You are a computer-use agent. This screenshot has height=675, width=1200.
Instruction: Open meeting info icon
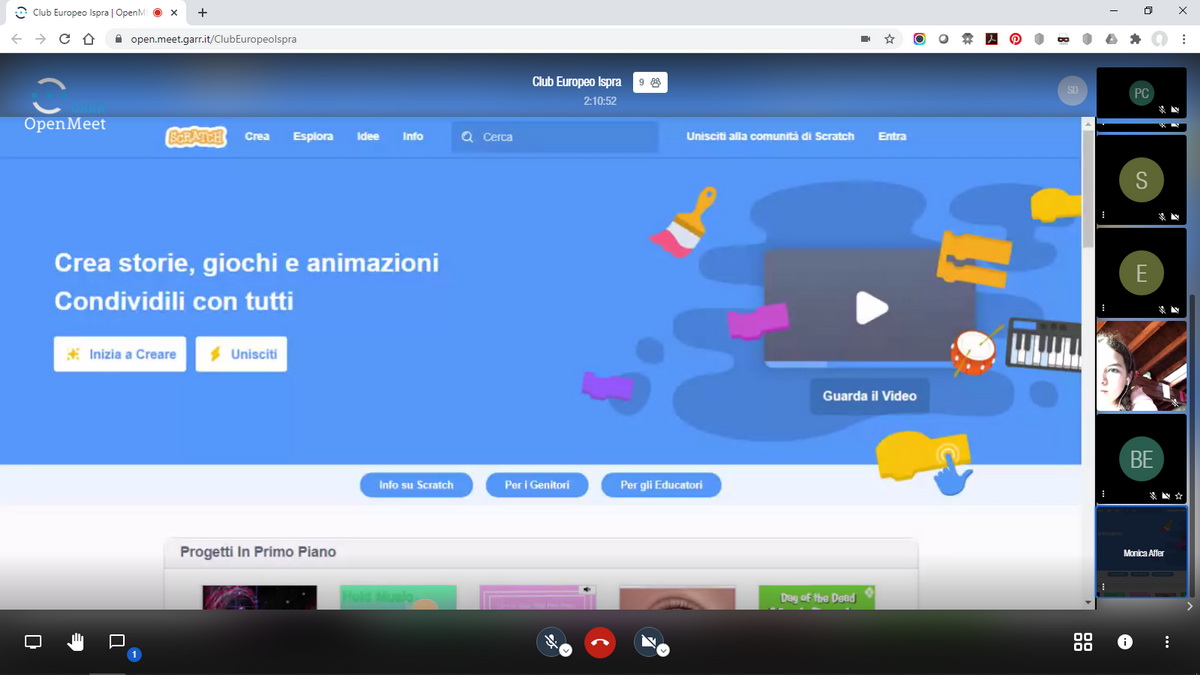(1125, 642)
